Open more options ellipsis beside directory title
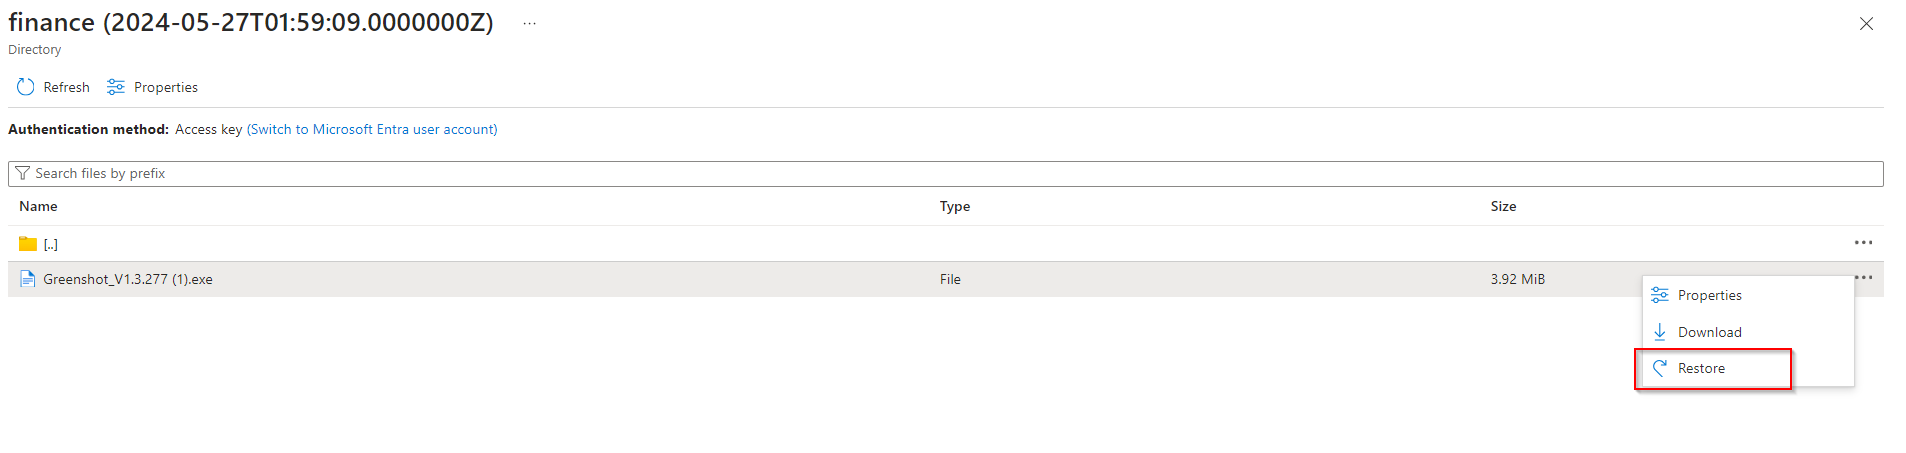Screen dimensions: 1906x453 529,24
